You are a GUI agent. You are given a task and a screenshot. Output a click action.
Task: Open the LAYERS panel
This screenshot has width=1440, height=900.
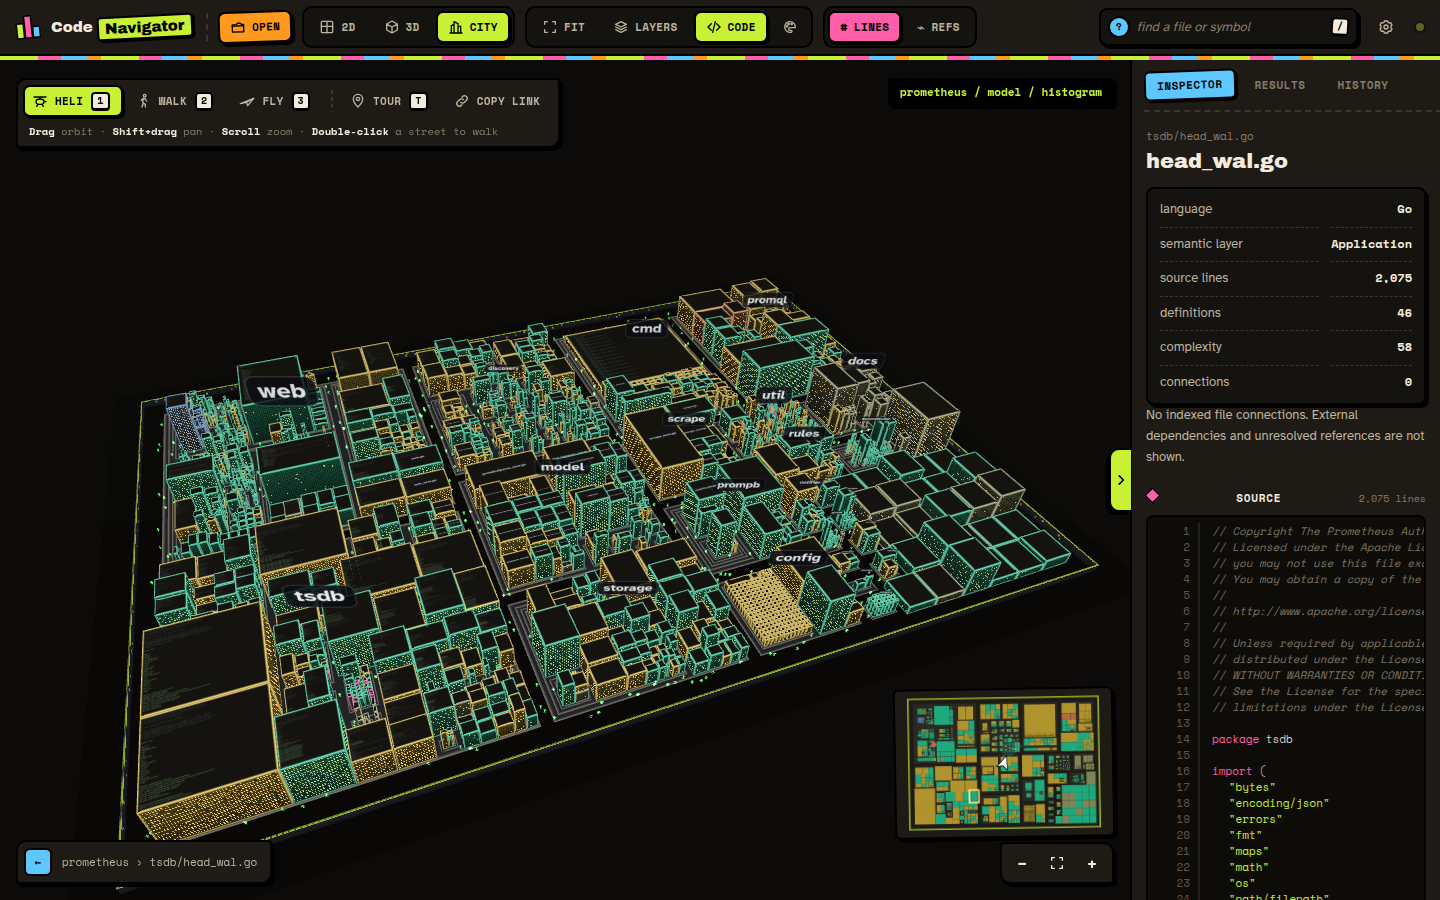coord(646,27)
